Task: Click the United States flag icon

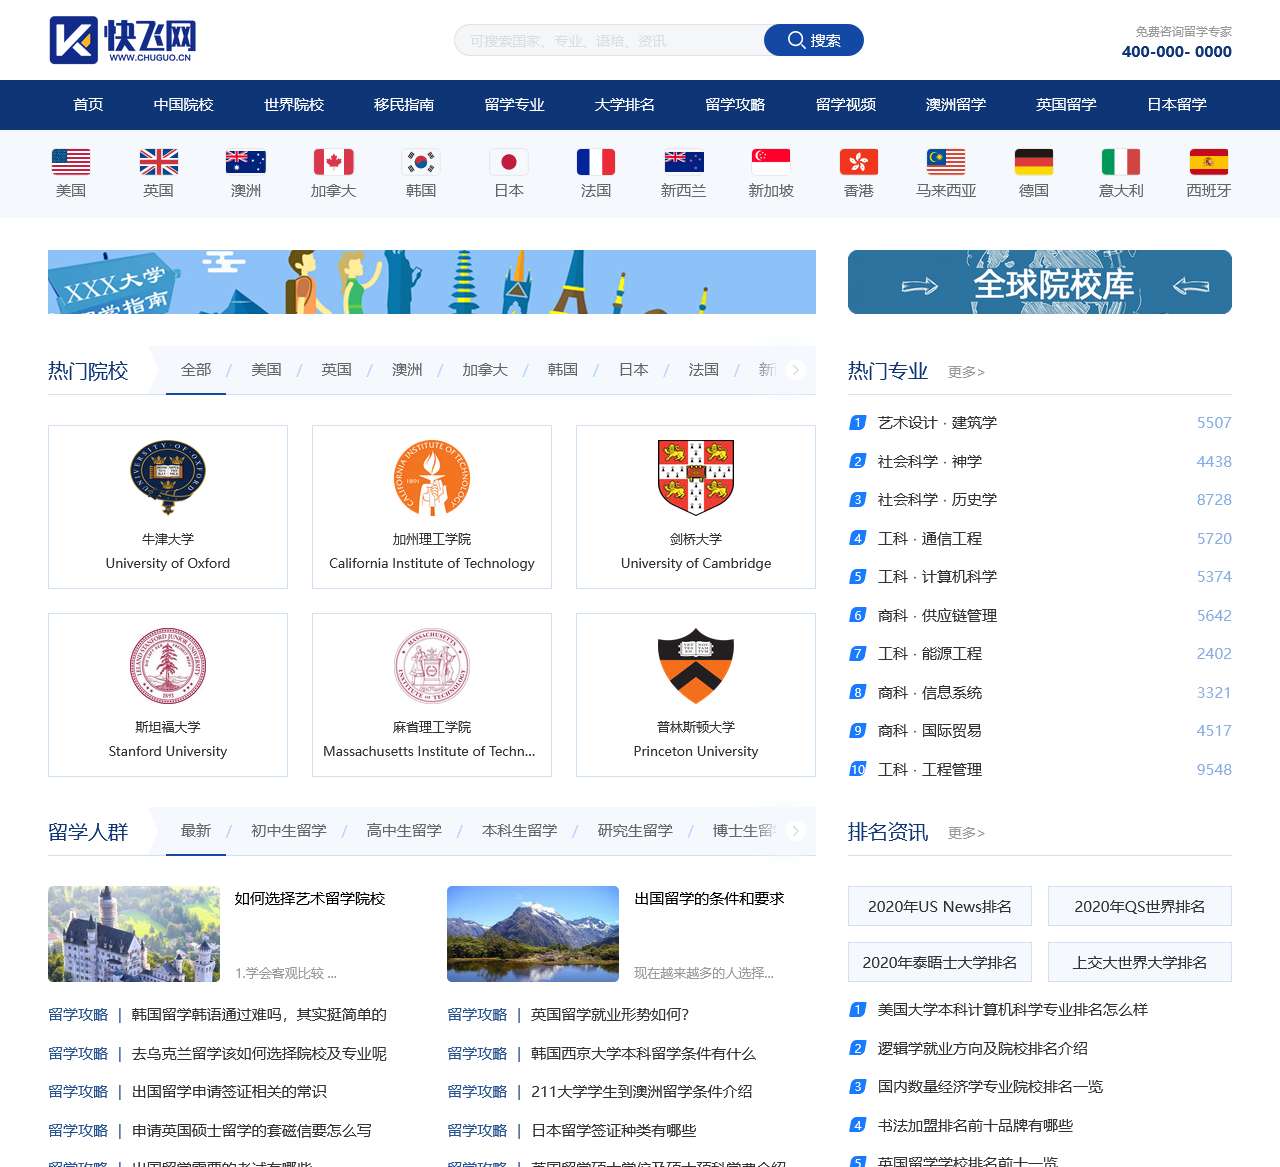Action: pos(70,162)
